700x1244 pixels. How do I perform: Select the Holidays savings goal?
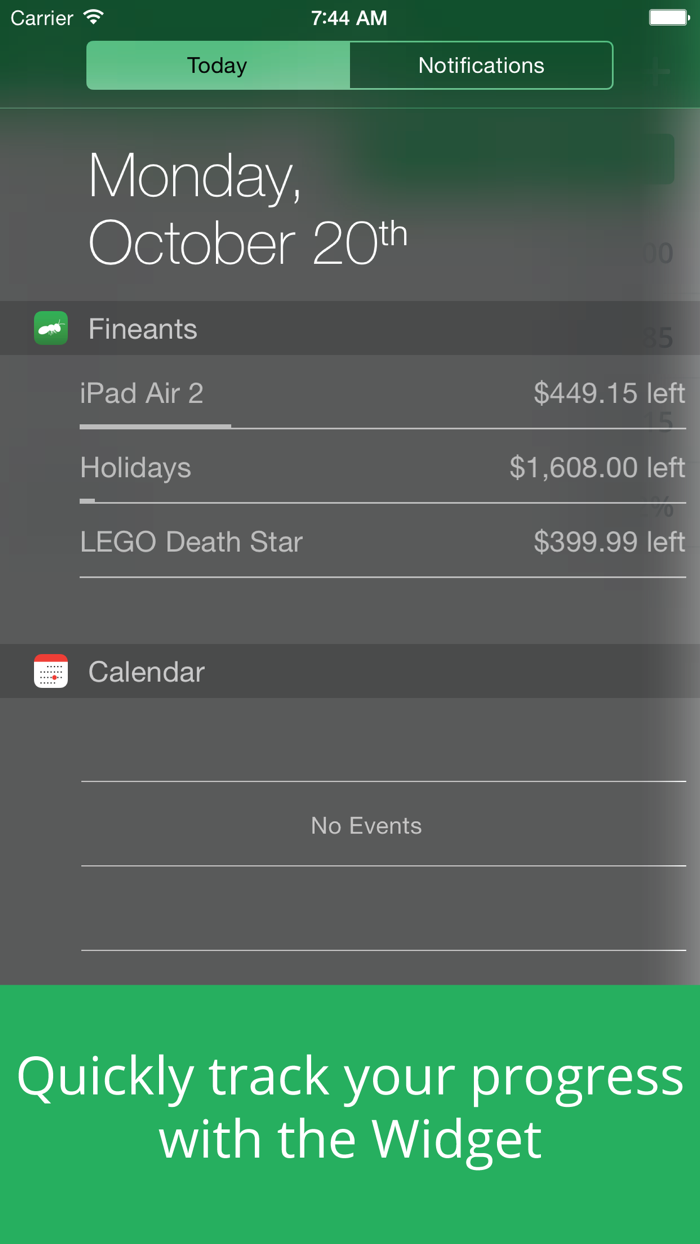pyautogui.click(x=136, y=468)
